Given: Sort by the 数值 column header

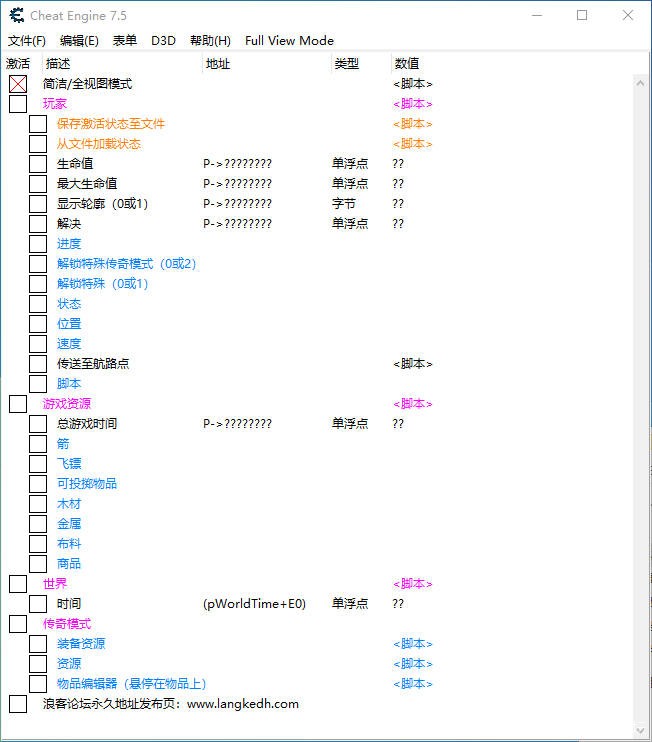Looking at the screenshot, I should pyautogui.click(x=407, y=63).
